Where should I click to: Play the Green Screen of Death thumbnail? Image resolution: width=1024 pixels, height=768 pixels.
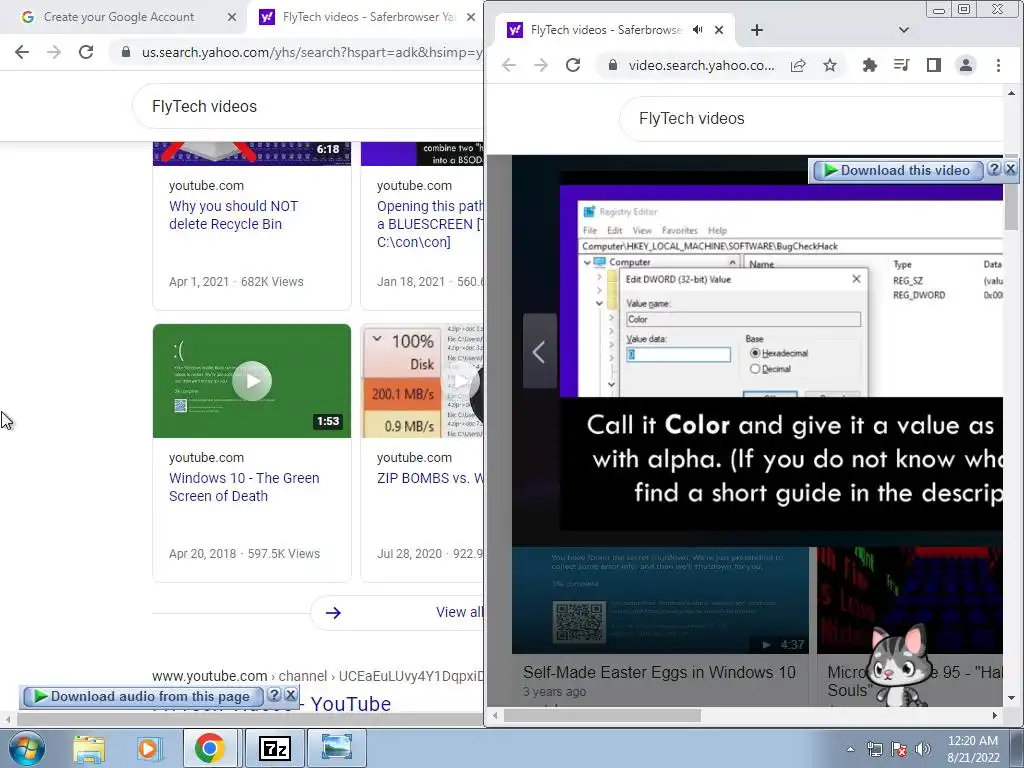point(251,381)
